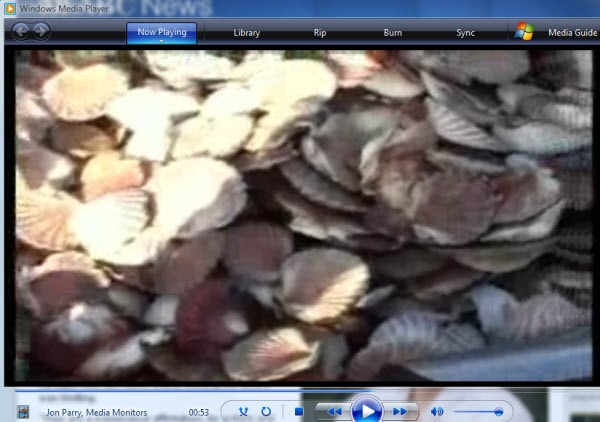
Task: Skip to next track
Action: 400,411
